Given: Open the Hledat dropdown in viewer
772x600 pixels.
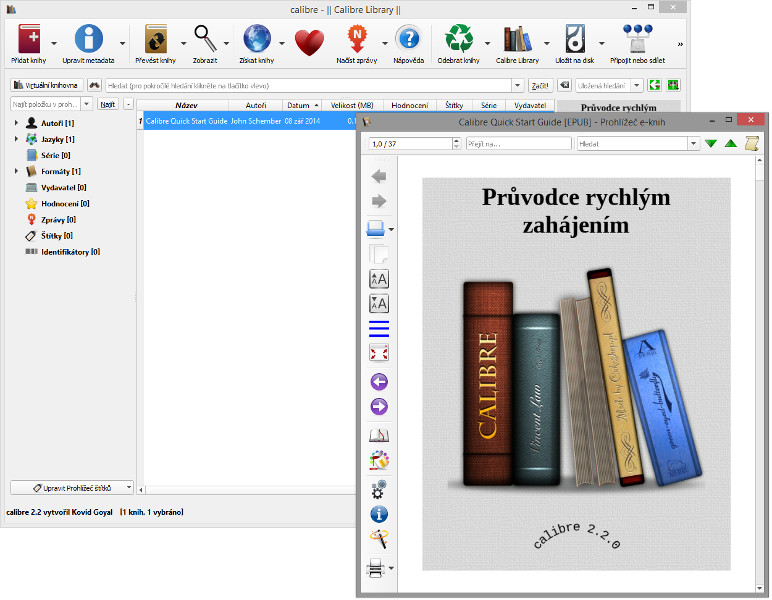Looking at the screenshot, I should tap(693, 144).
